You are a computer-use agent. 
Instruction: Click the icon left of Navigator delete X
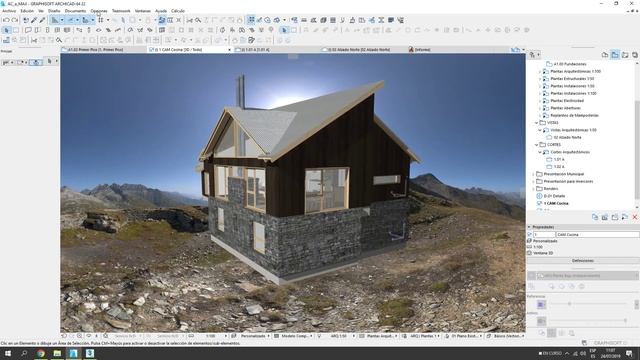(x=624, y=217)
